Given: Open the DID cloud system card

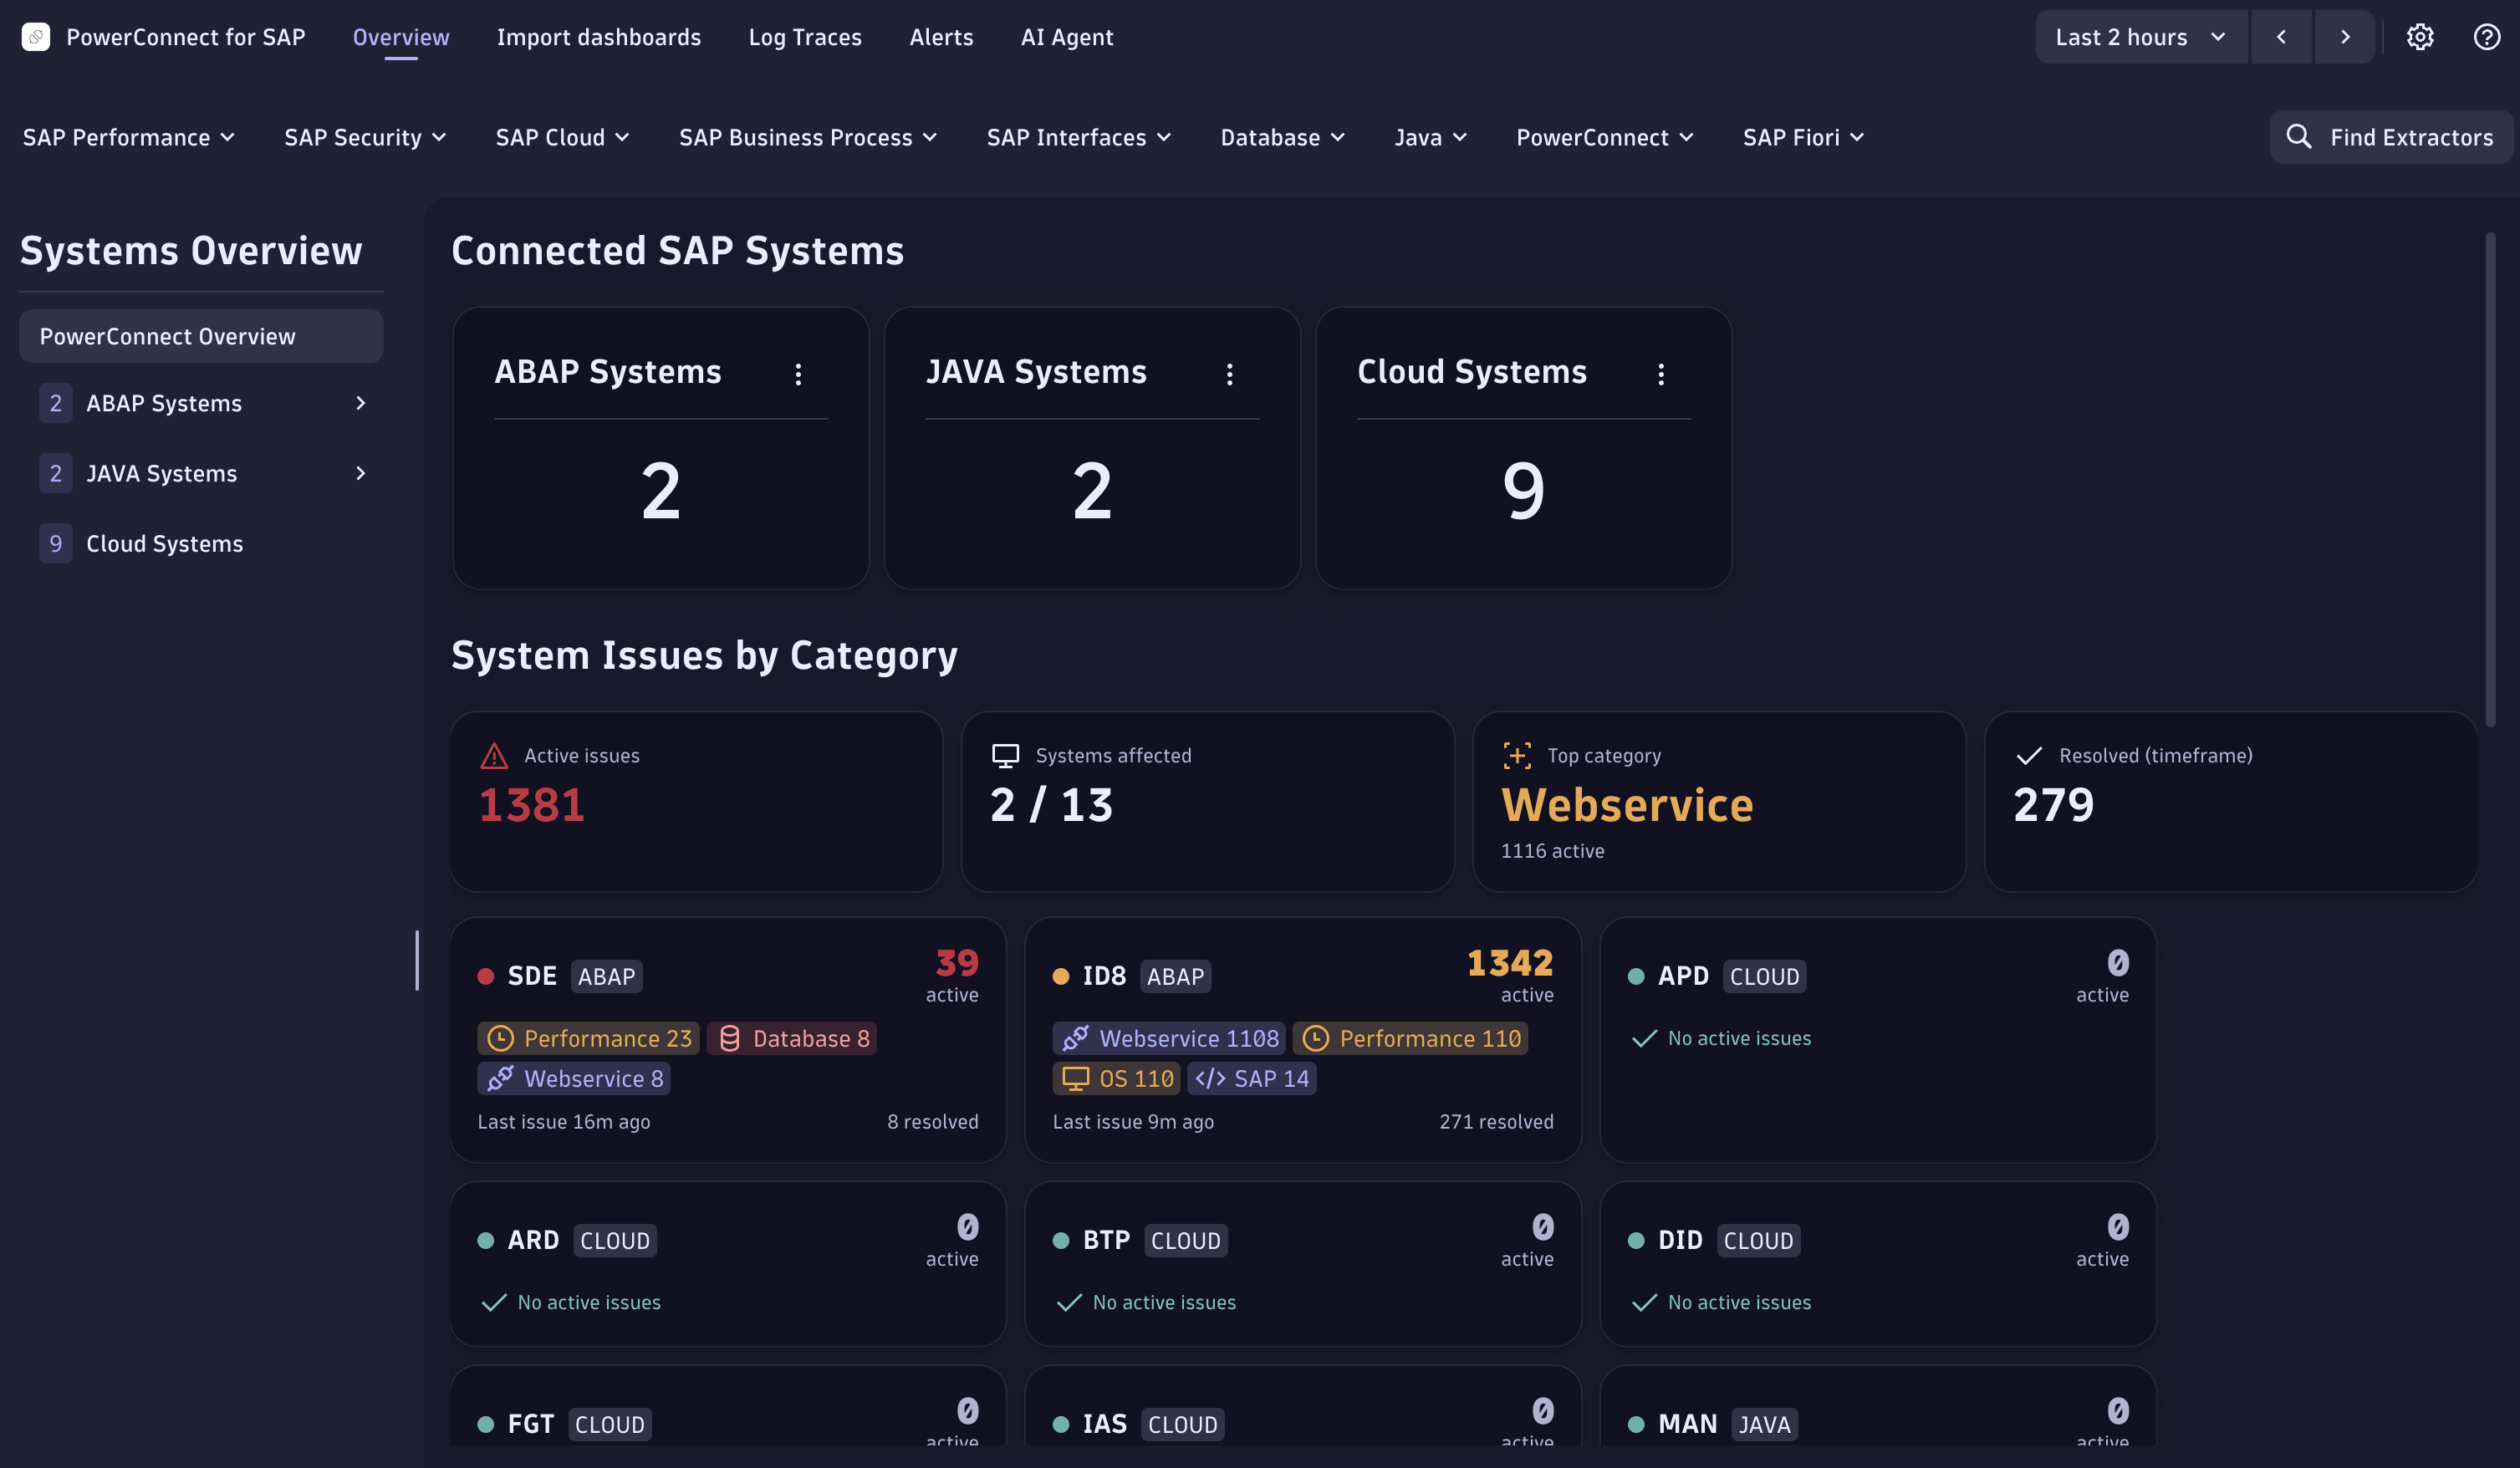Looking at the screenshot, I should click(x=1878, y=1264).
